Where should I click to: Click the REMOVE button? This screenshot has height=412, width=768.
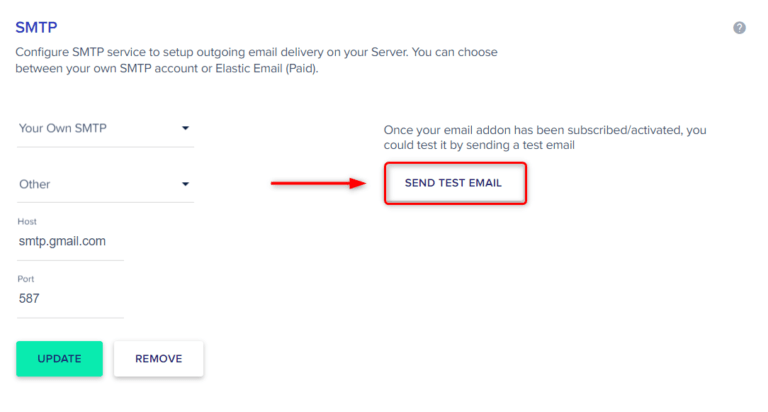[158, 359]
